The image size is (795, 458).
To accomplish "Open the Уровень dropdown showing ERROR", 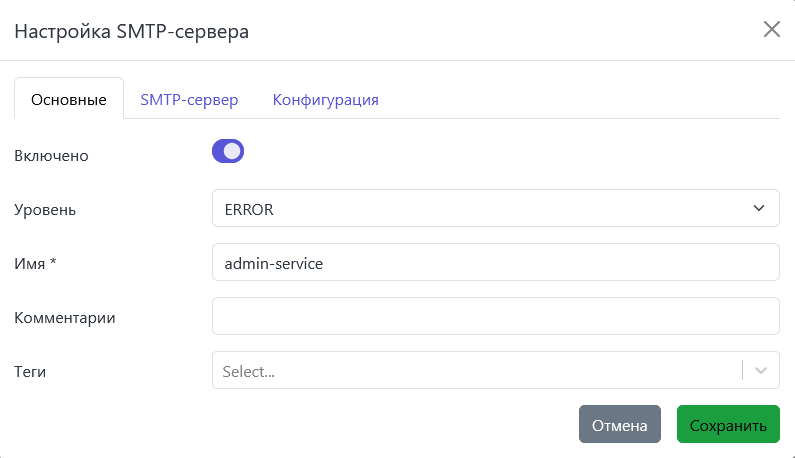I will 480,209.
